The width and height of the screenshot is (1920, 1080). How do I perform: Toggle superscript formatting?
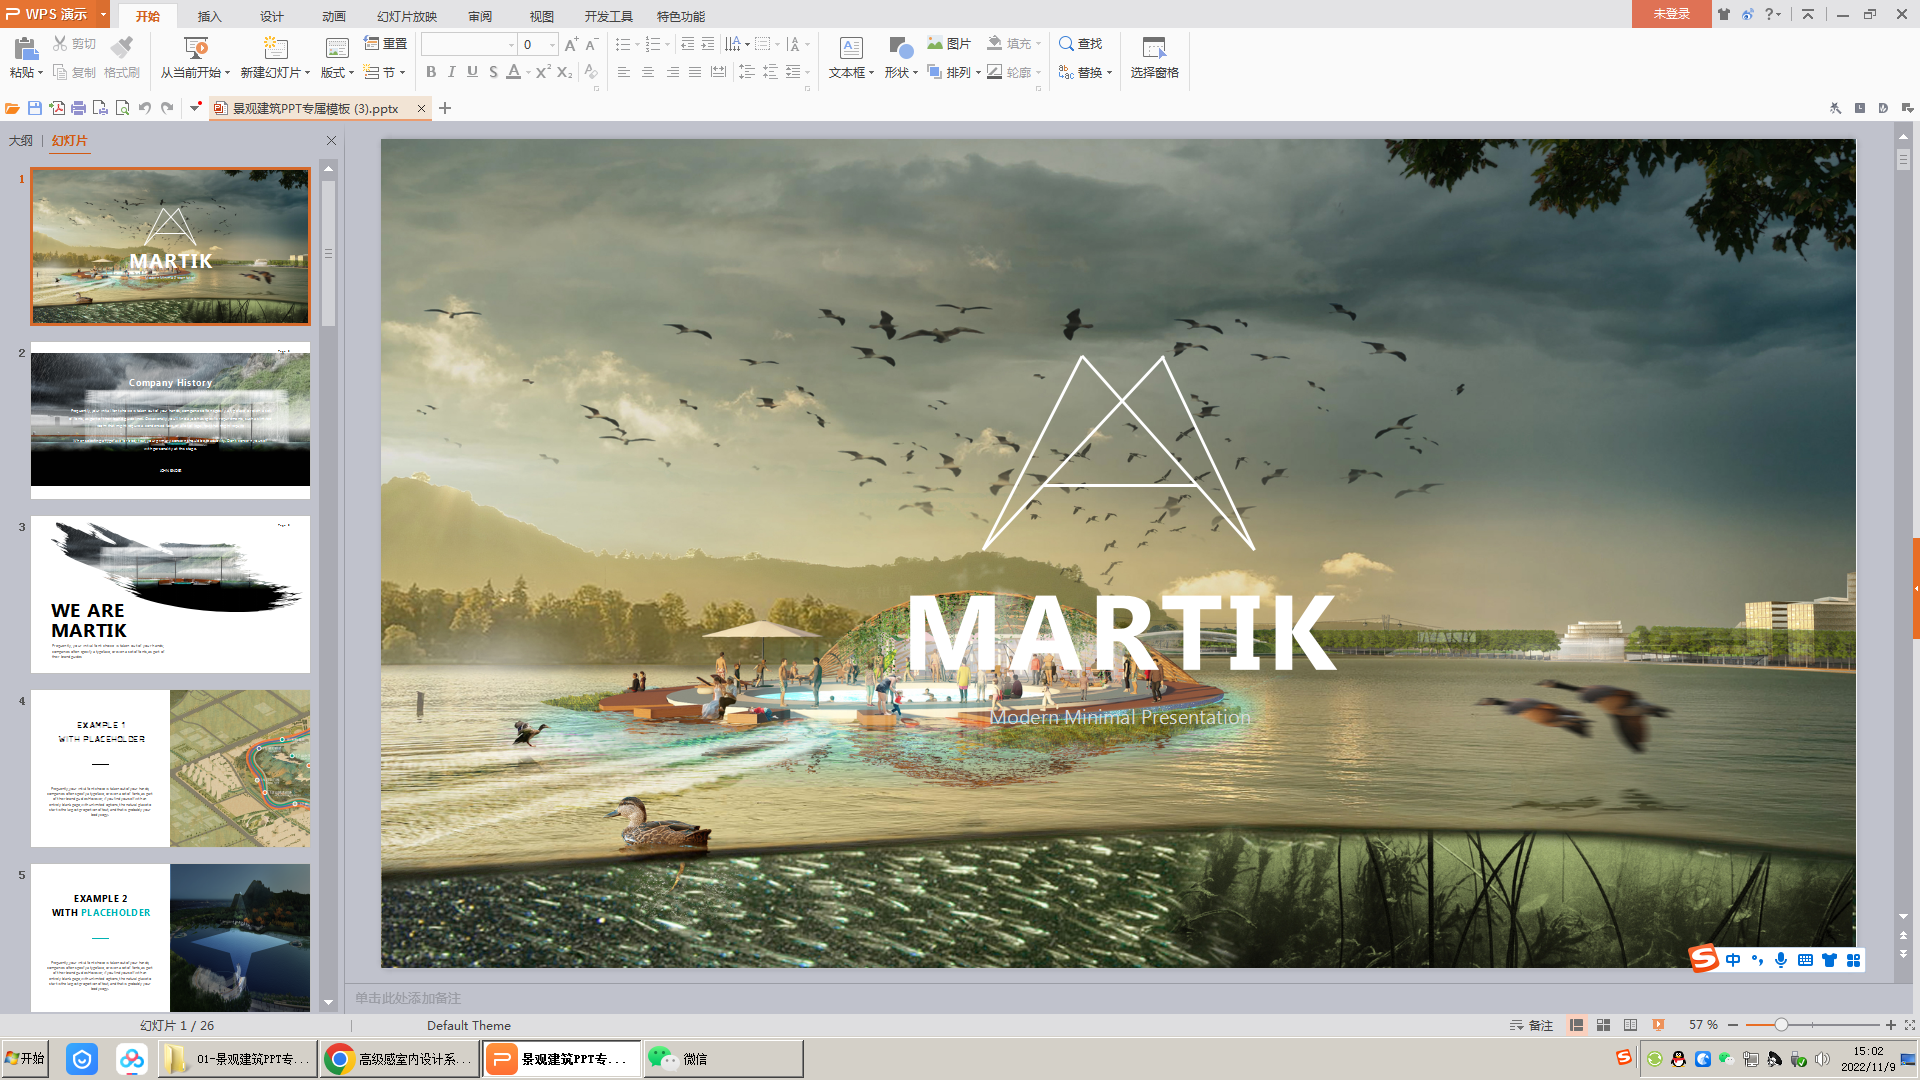click(x=543, y=72)
